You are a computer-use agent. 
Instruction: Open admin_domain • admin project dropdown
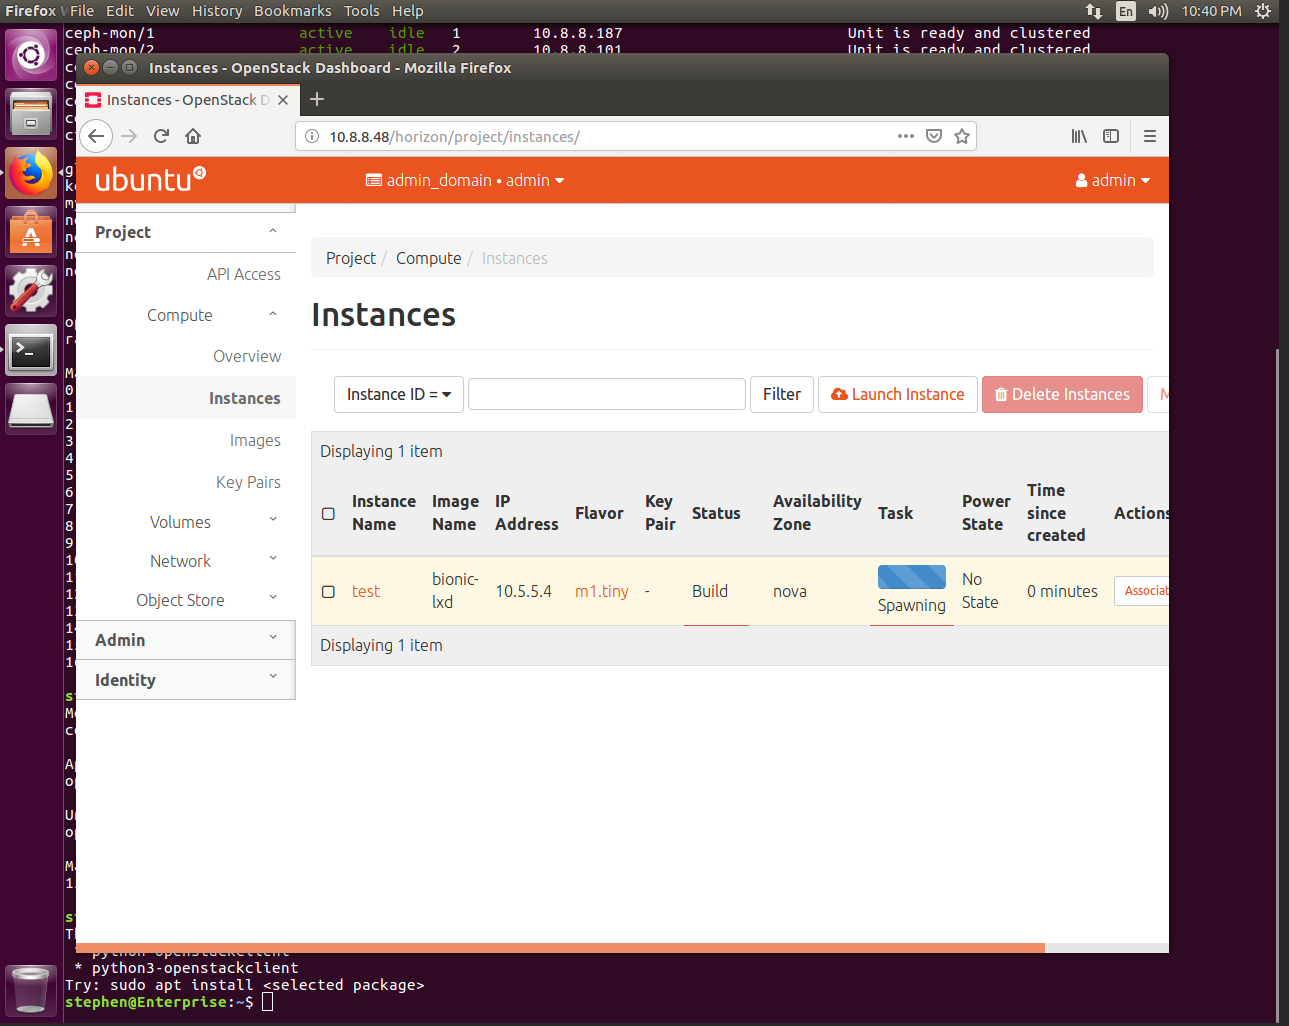tap(465, 180)
